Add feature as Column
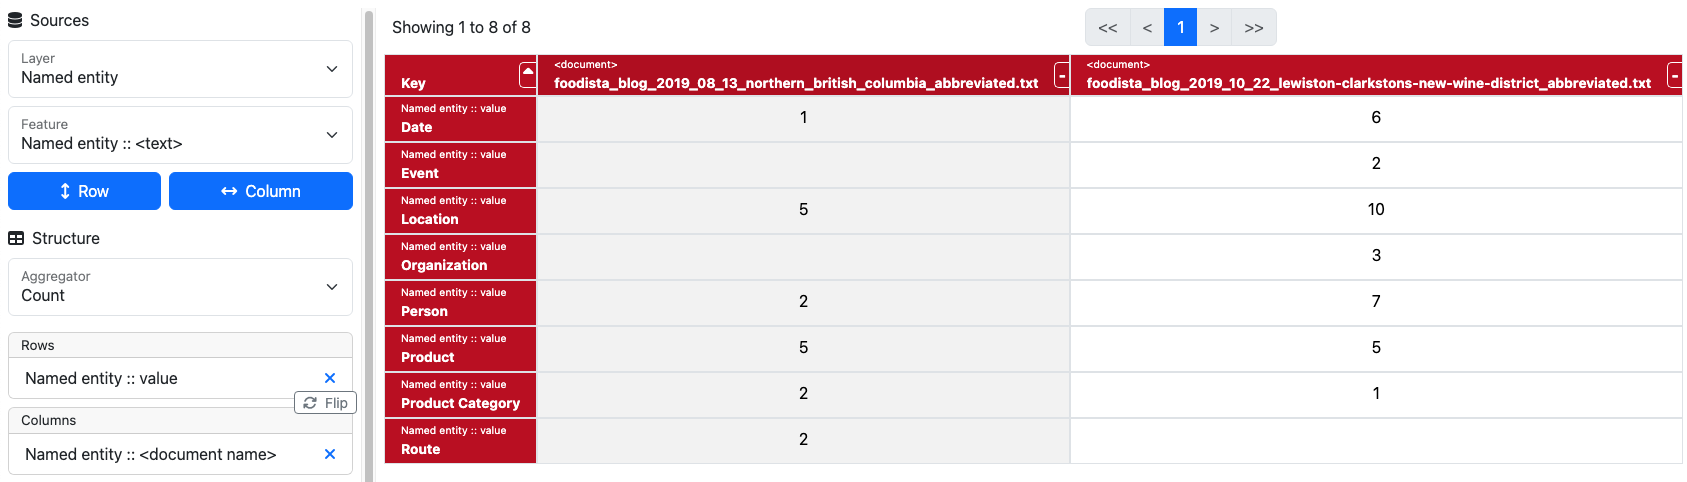This screenshot has height=482, width=1687. tap(260, 191)
